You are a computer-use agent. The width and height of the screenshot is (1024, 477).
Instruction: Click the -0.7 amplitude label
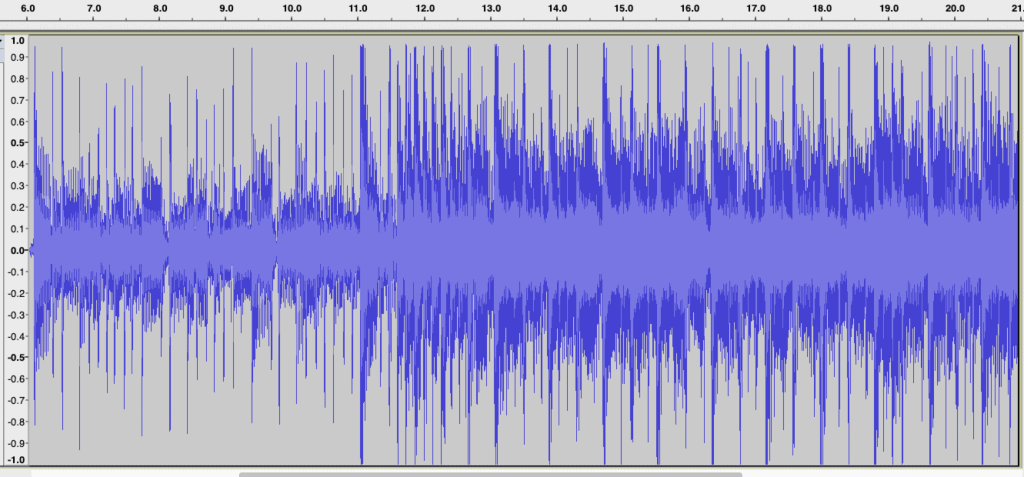[16, 401]
